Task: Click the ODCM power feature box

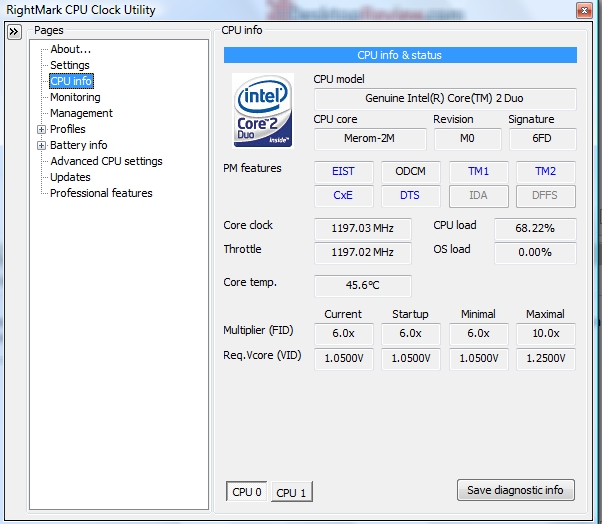Action: pos(410,171)
